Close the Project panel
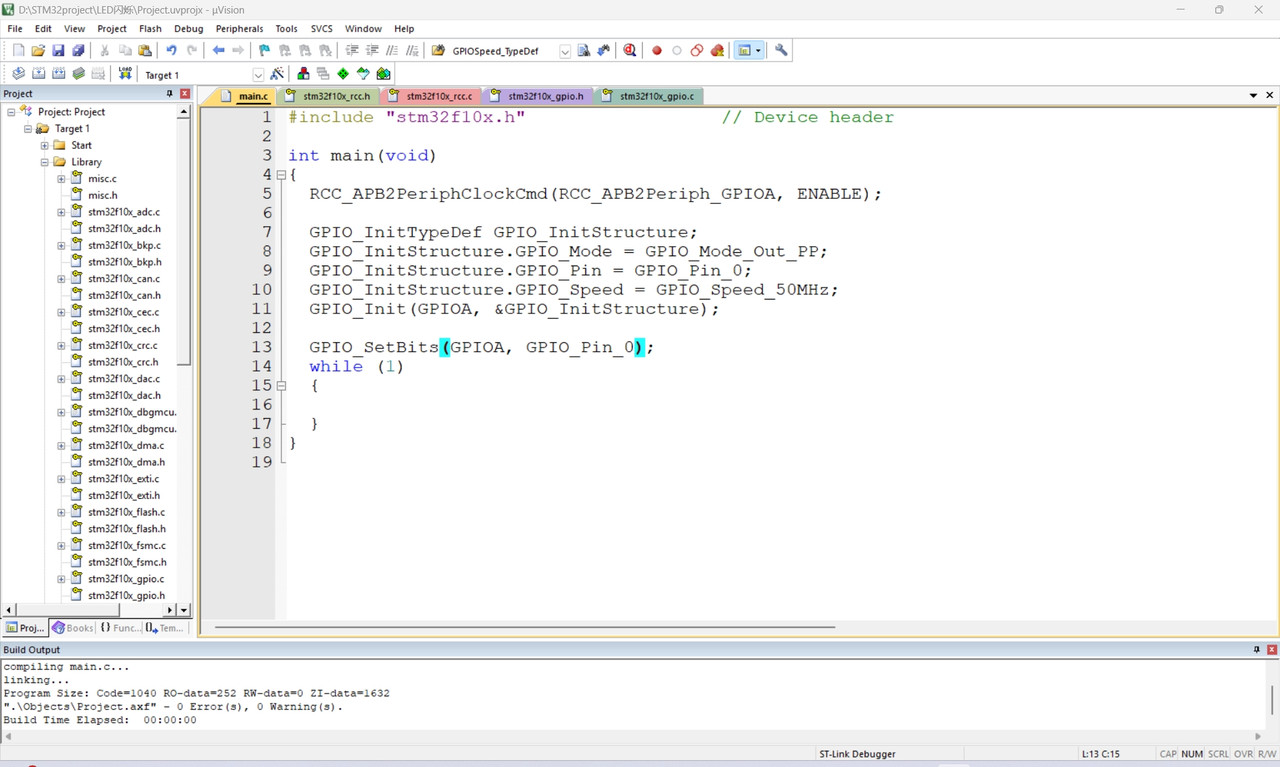 click(x=185, y=93)
